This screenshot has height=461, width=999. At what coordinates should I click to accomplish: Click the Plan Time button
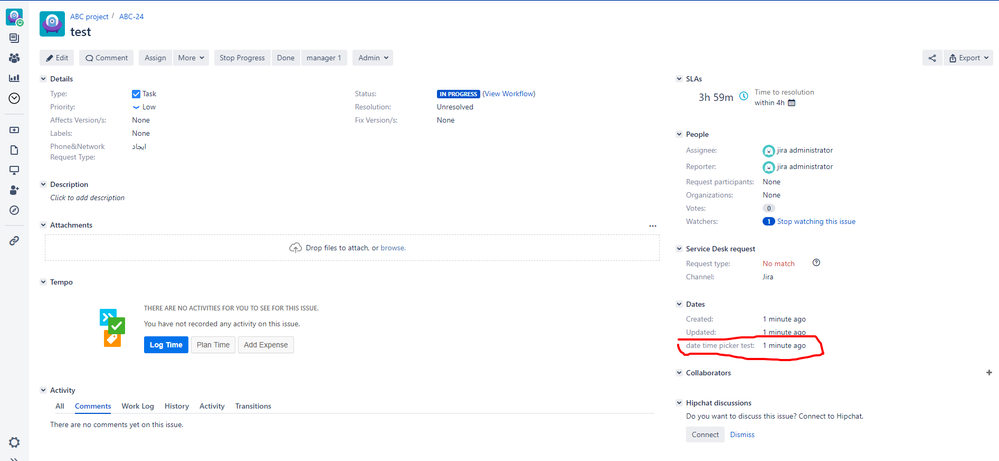click(213, 345)
